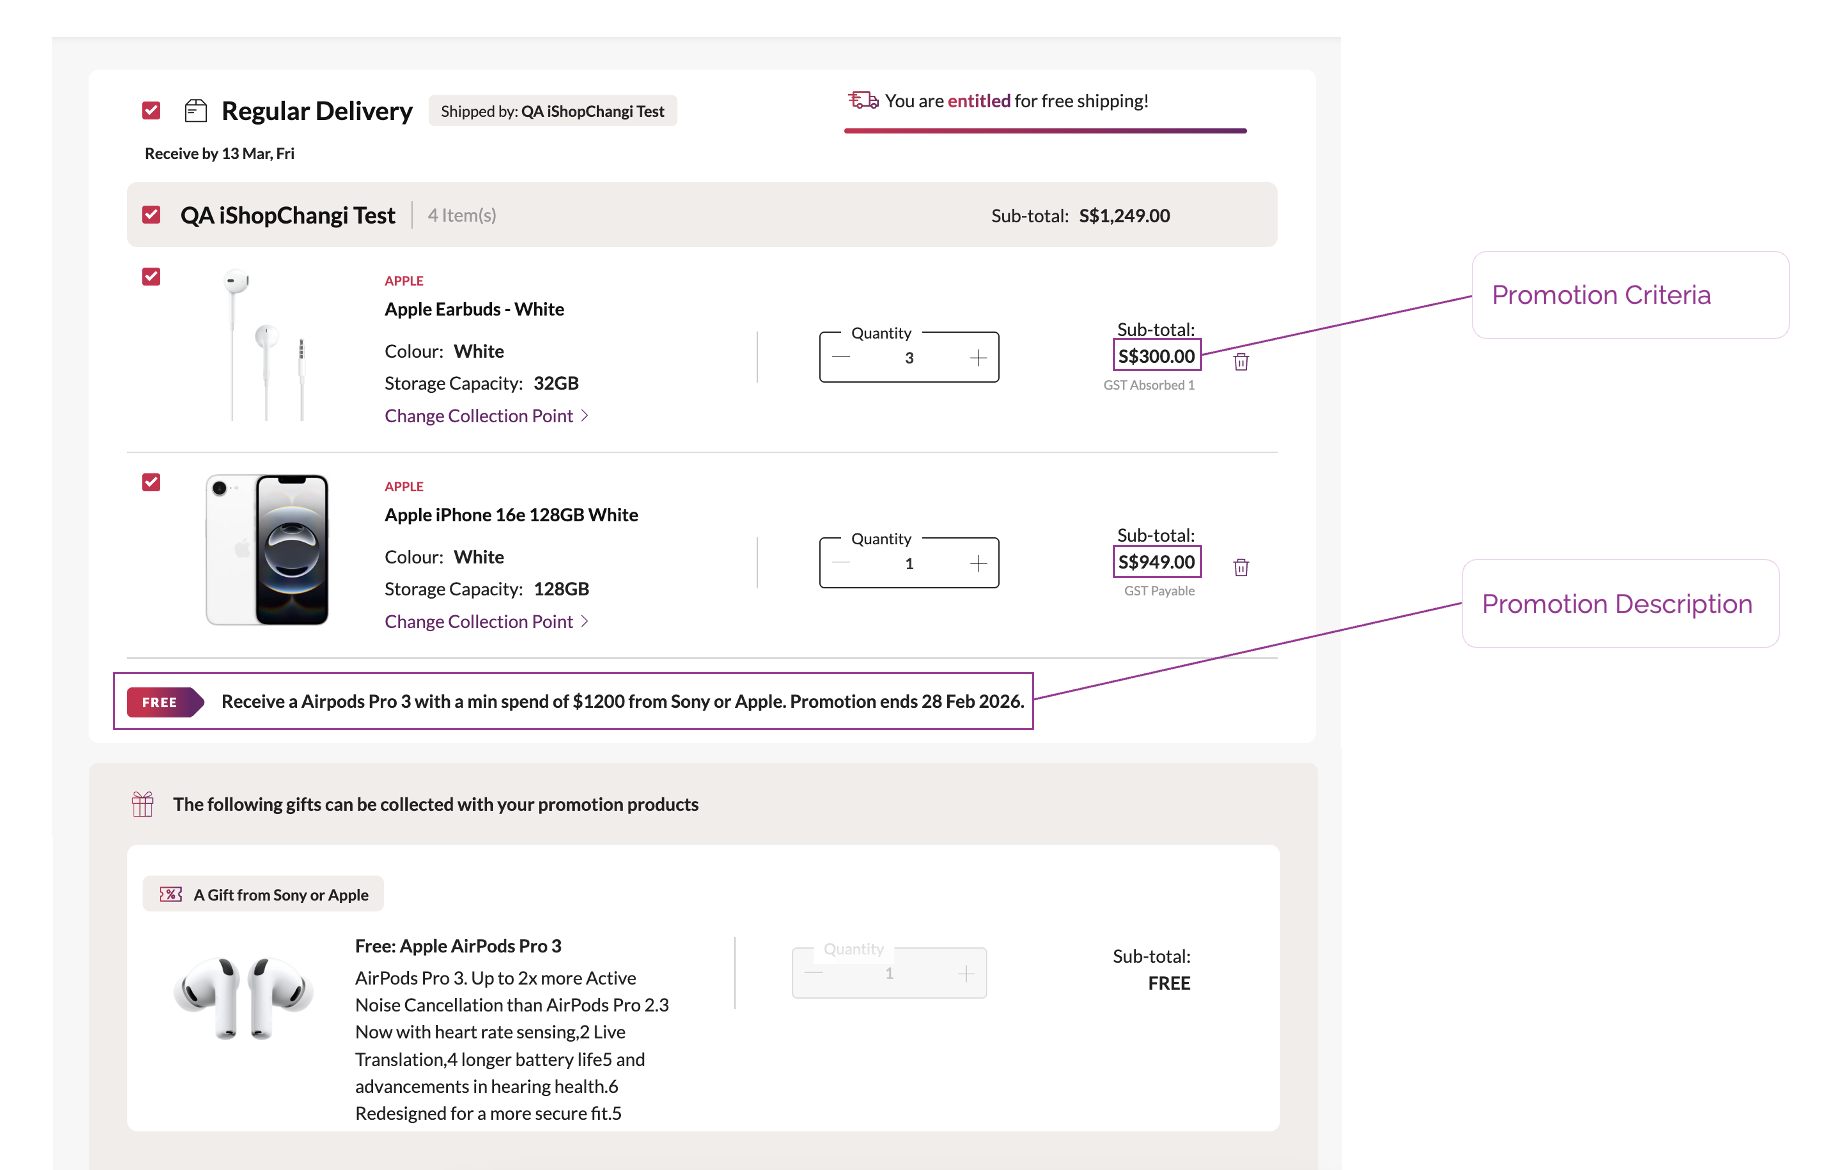
Task: Click the free shipping progress bar
Action: click(x=1045, y=131)
